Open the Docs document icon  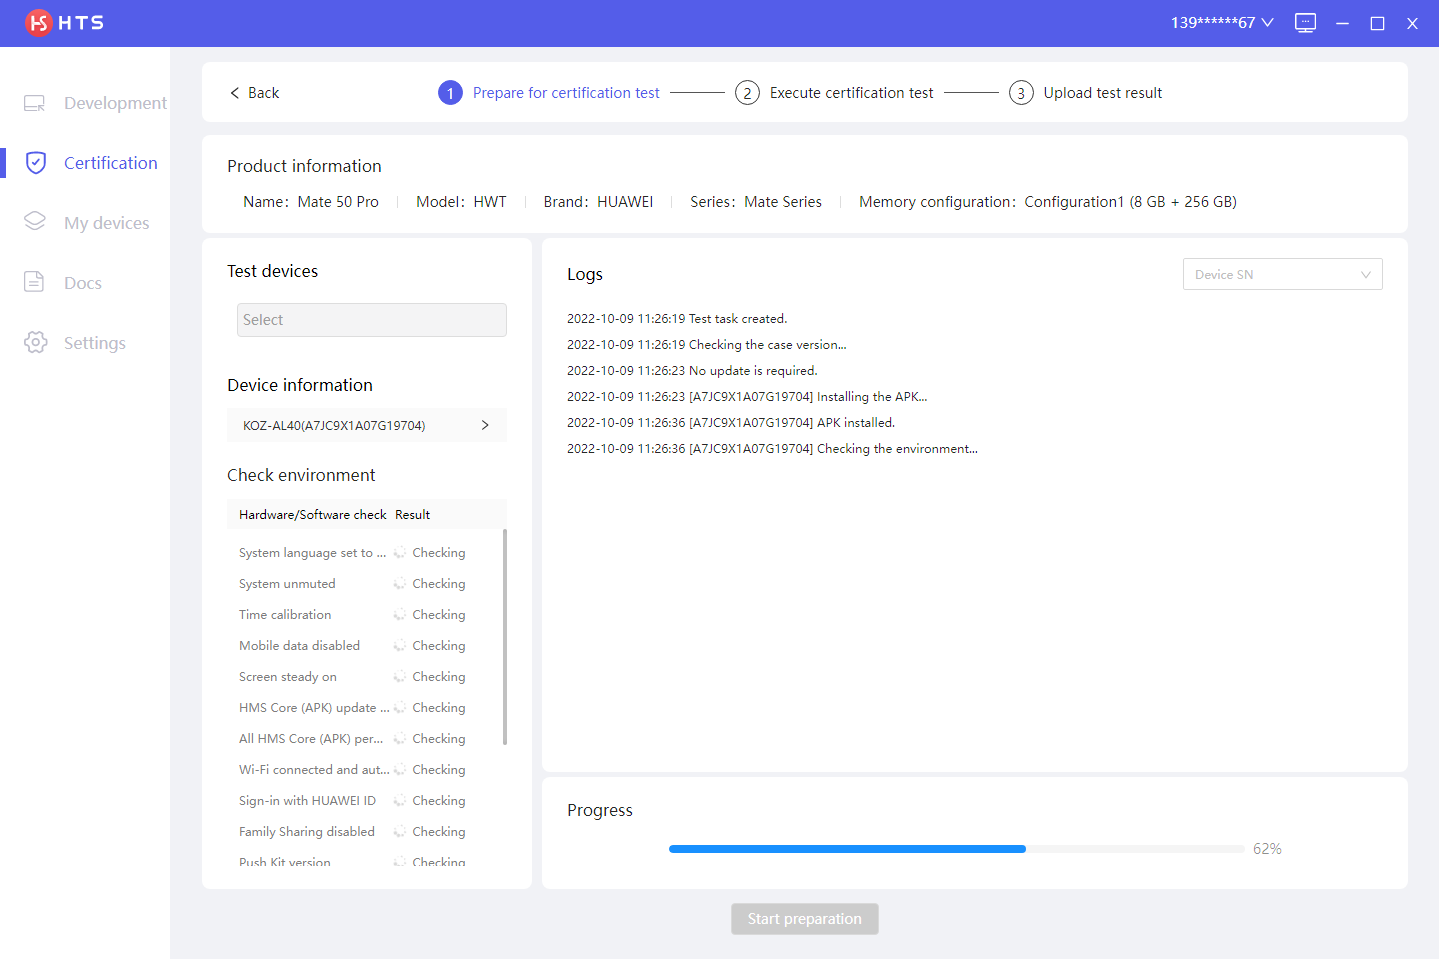(35, 282)
